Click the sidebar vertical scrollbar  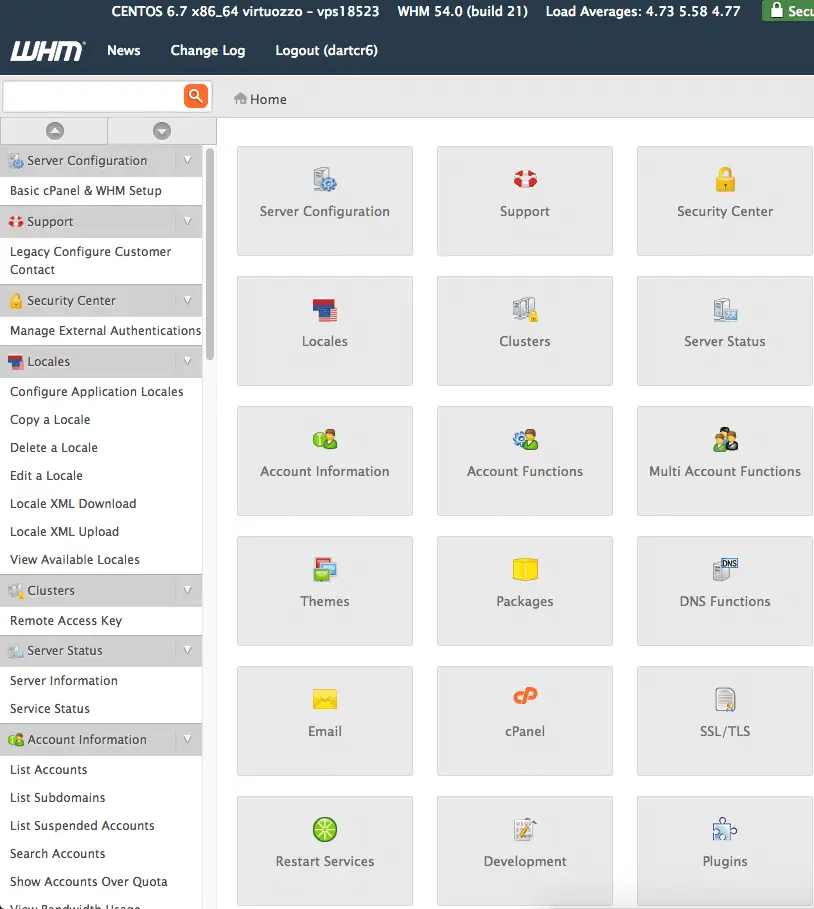pos(210,254)
